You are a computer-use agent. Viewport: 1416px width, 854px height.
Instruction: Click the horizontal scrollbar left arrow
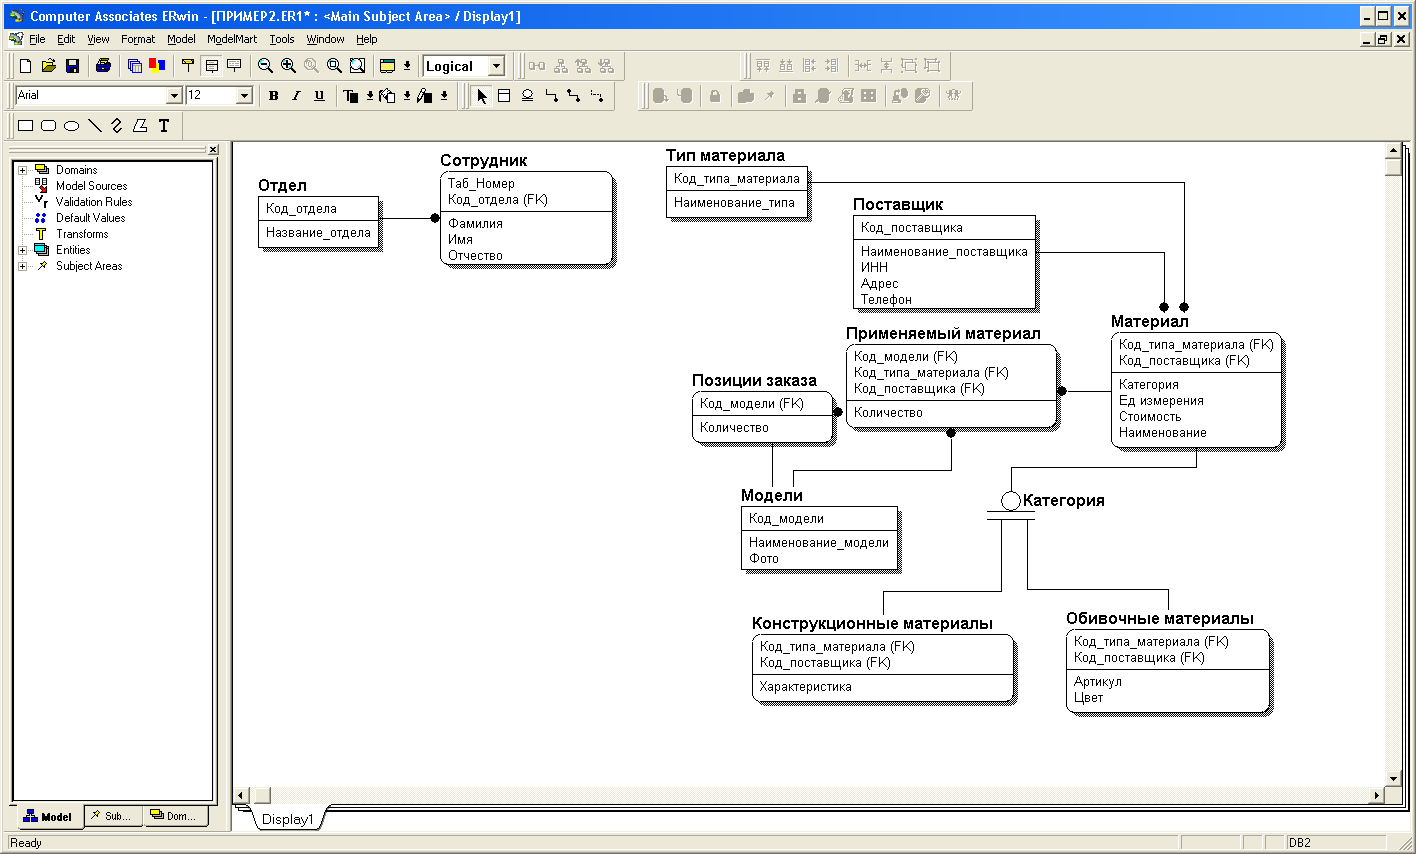[x=241, y=795]
